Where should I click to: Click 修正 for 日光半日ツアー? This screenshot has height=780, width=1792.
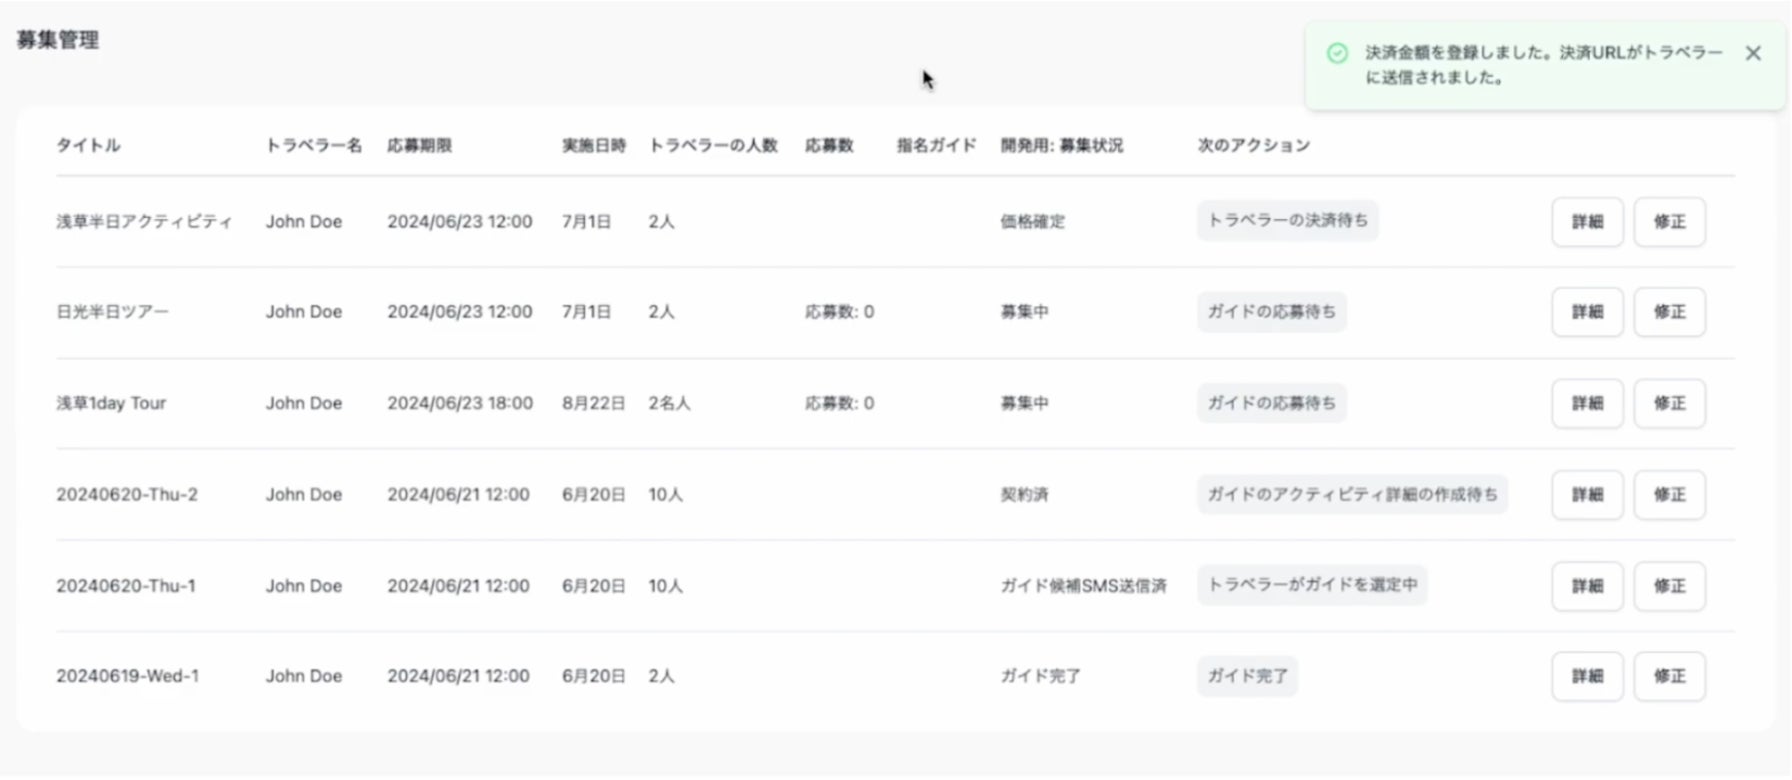[x=1669, y=312]
